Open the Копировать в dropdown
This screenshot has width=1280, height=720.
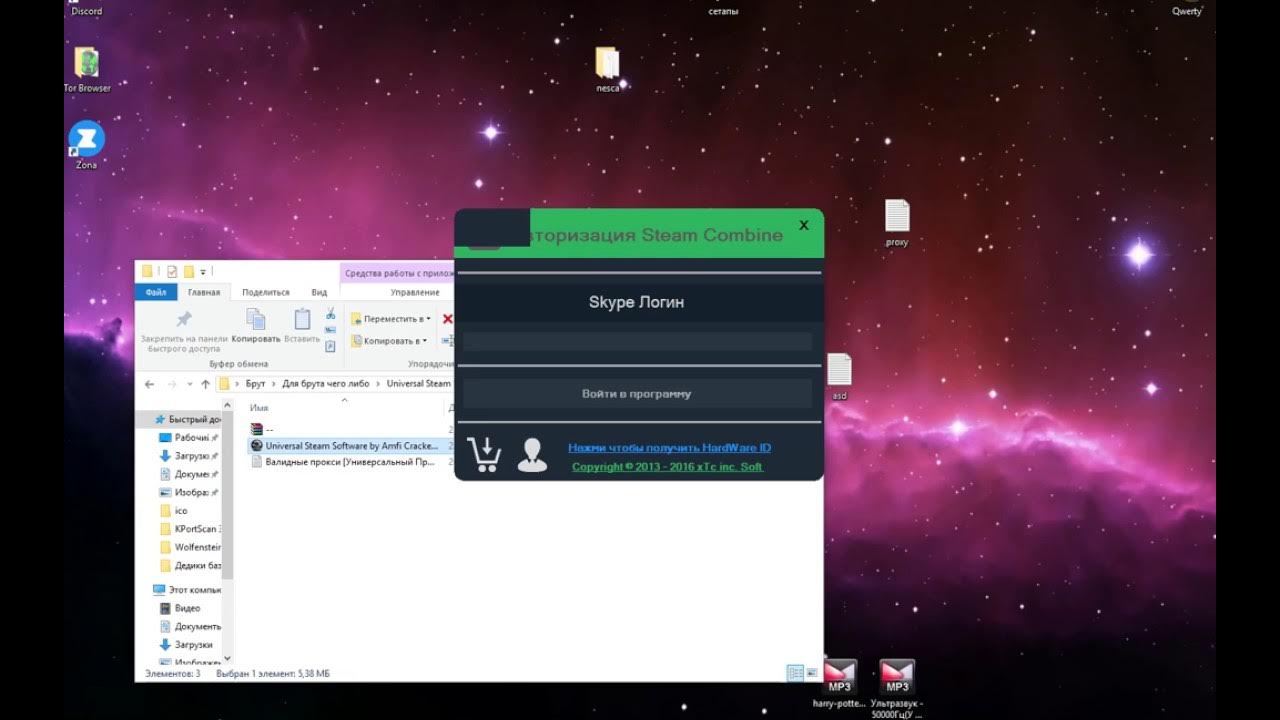click(x=391, y=341)
